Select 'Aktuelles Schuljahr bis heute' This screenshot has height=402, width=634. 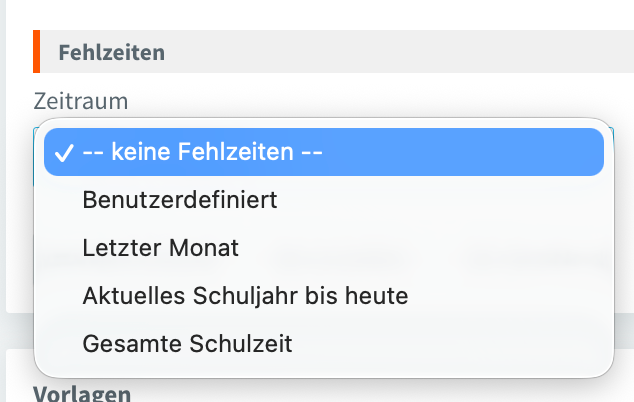245,296
